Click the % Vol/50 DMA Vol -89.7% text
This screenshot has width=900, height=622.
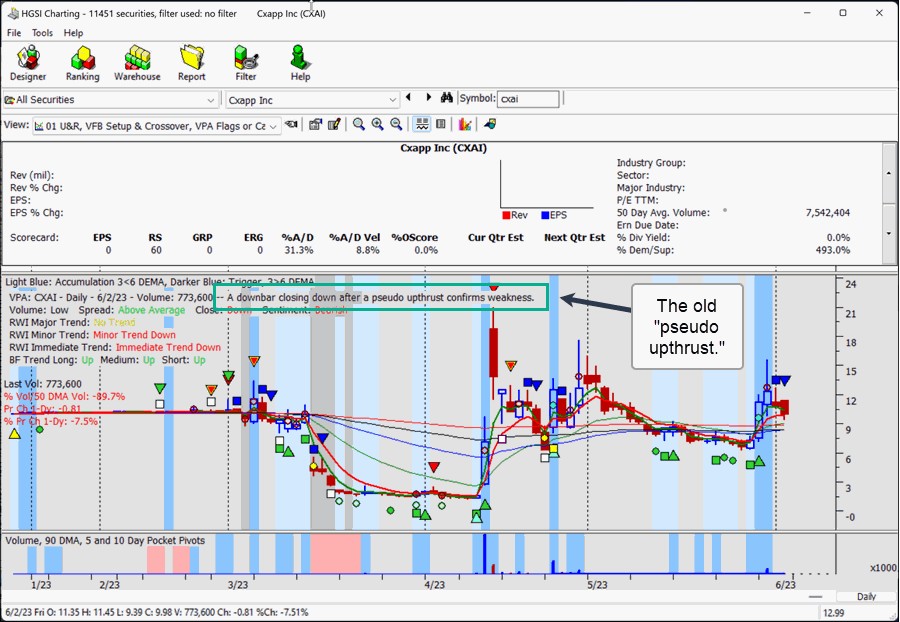click(64, 396)
